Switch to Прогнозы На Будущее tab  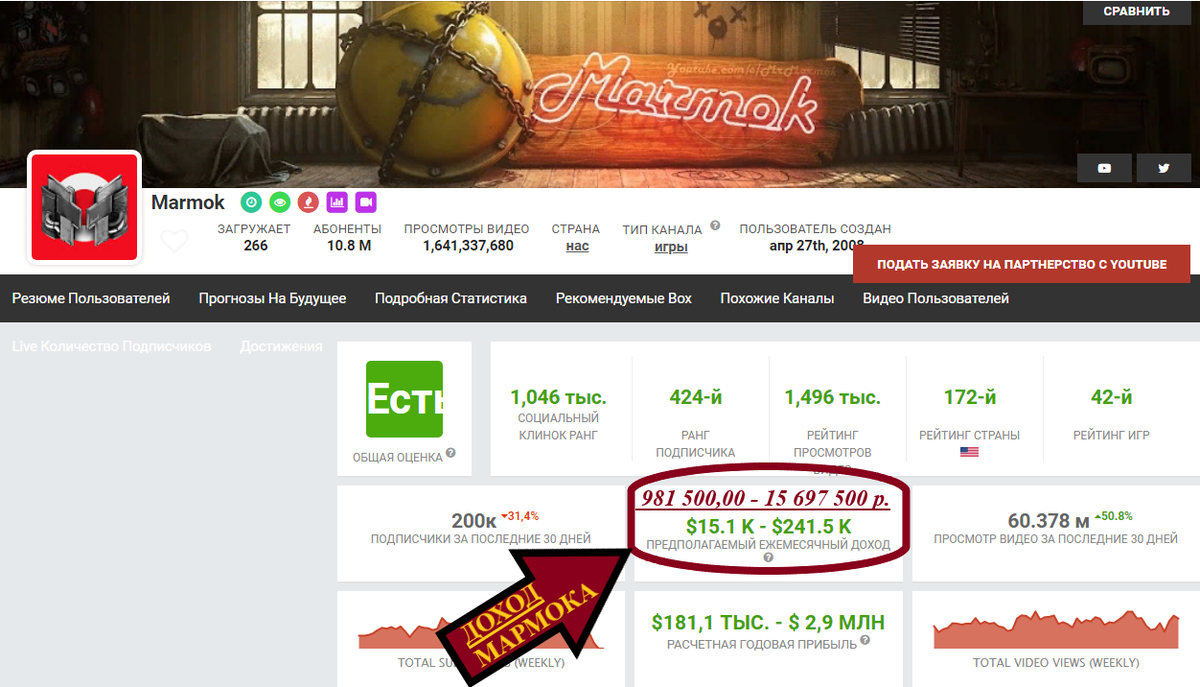click(x=272, y=298)
